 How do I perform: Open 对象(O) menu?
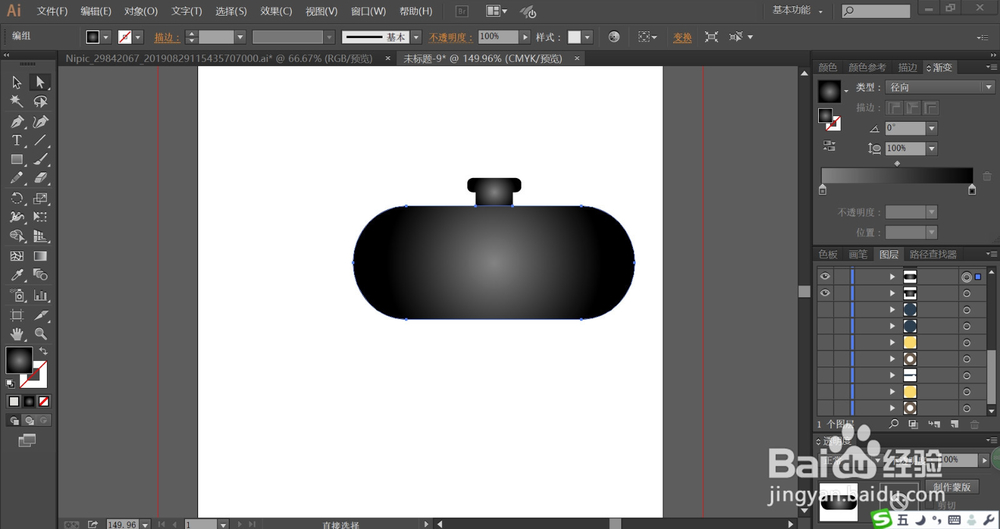(x=141, y=11)
